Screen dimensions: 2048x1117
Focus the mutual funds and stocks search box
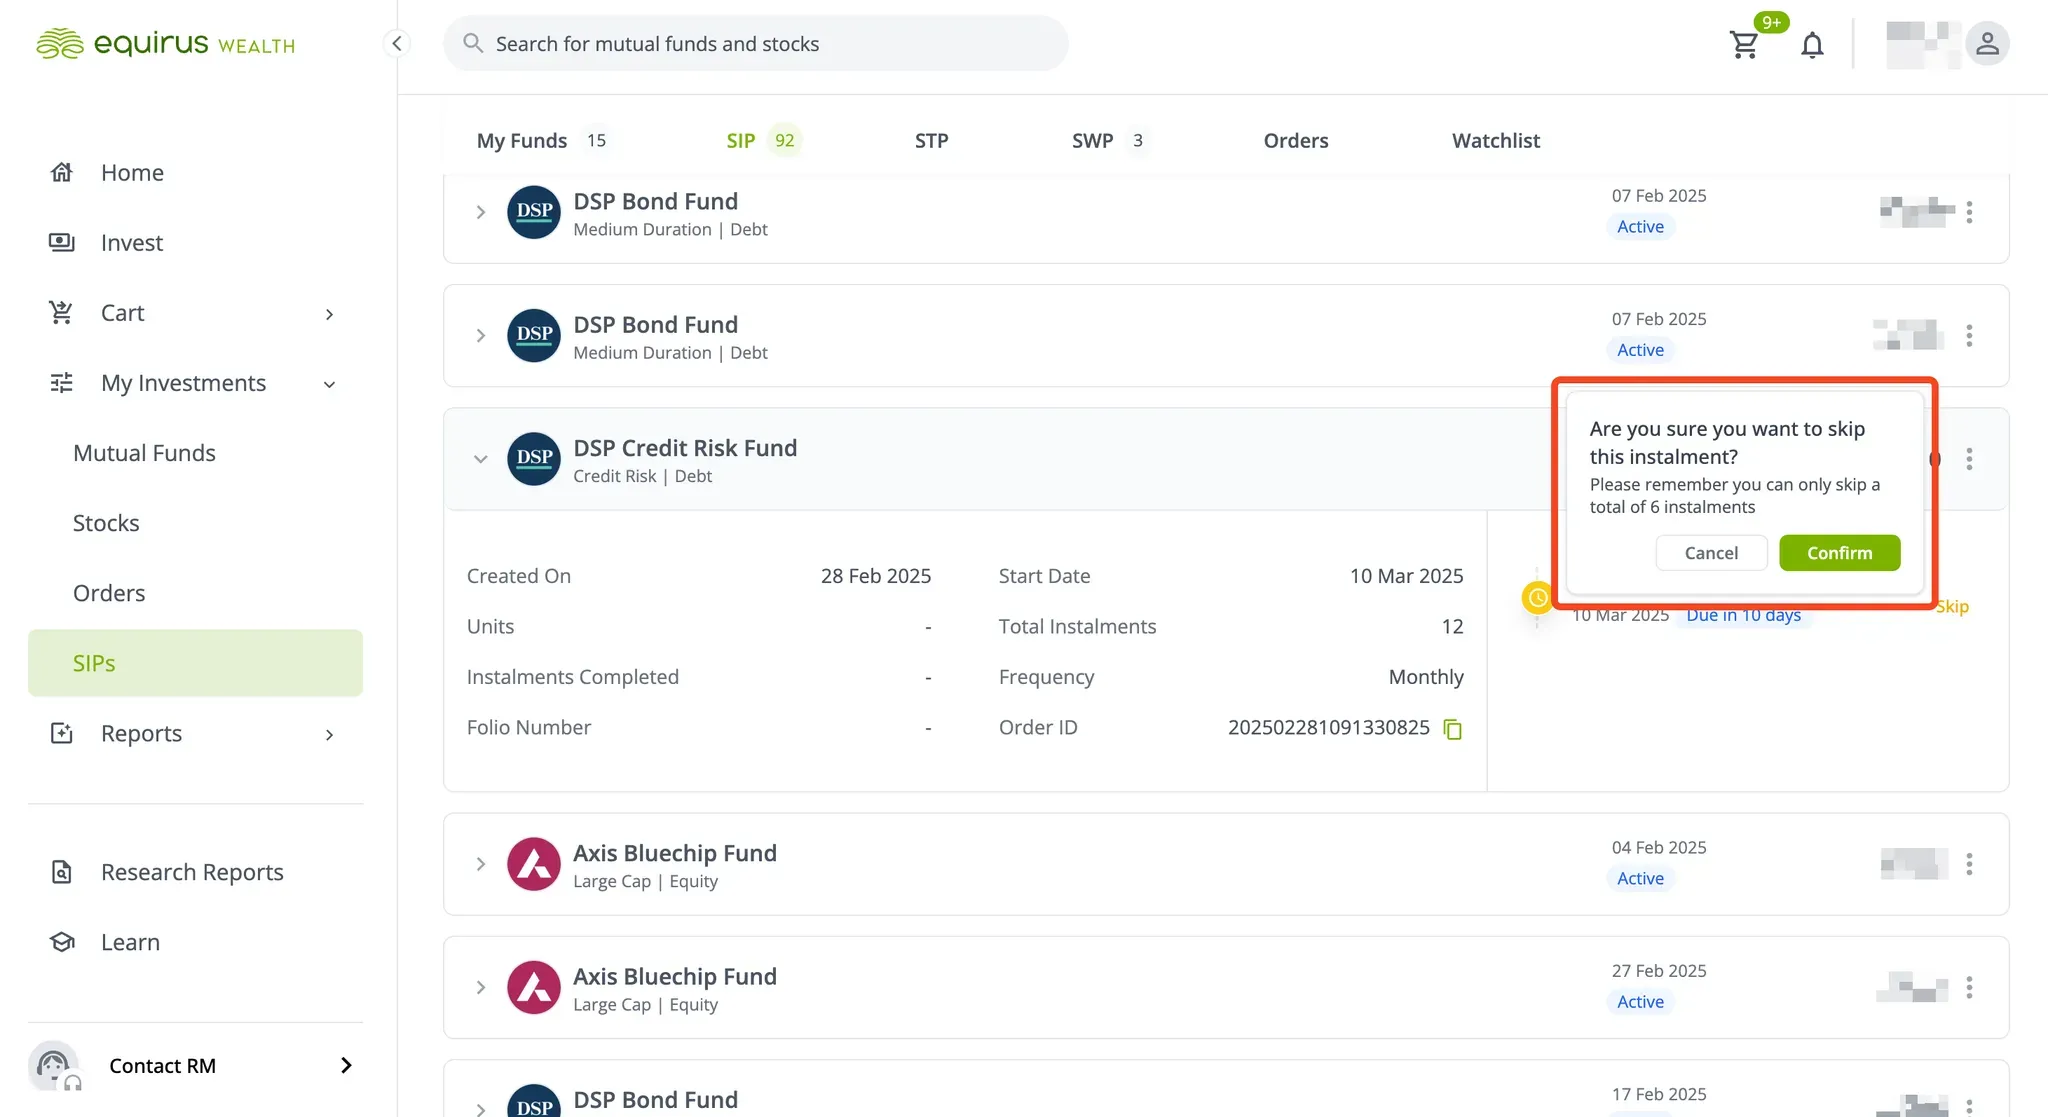[756, 43]
